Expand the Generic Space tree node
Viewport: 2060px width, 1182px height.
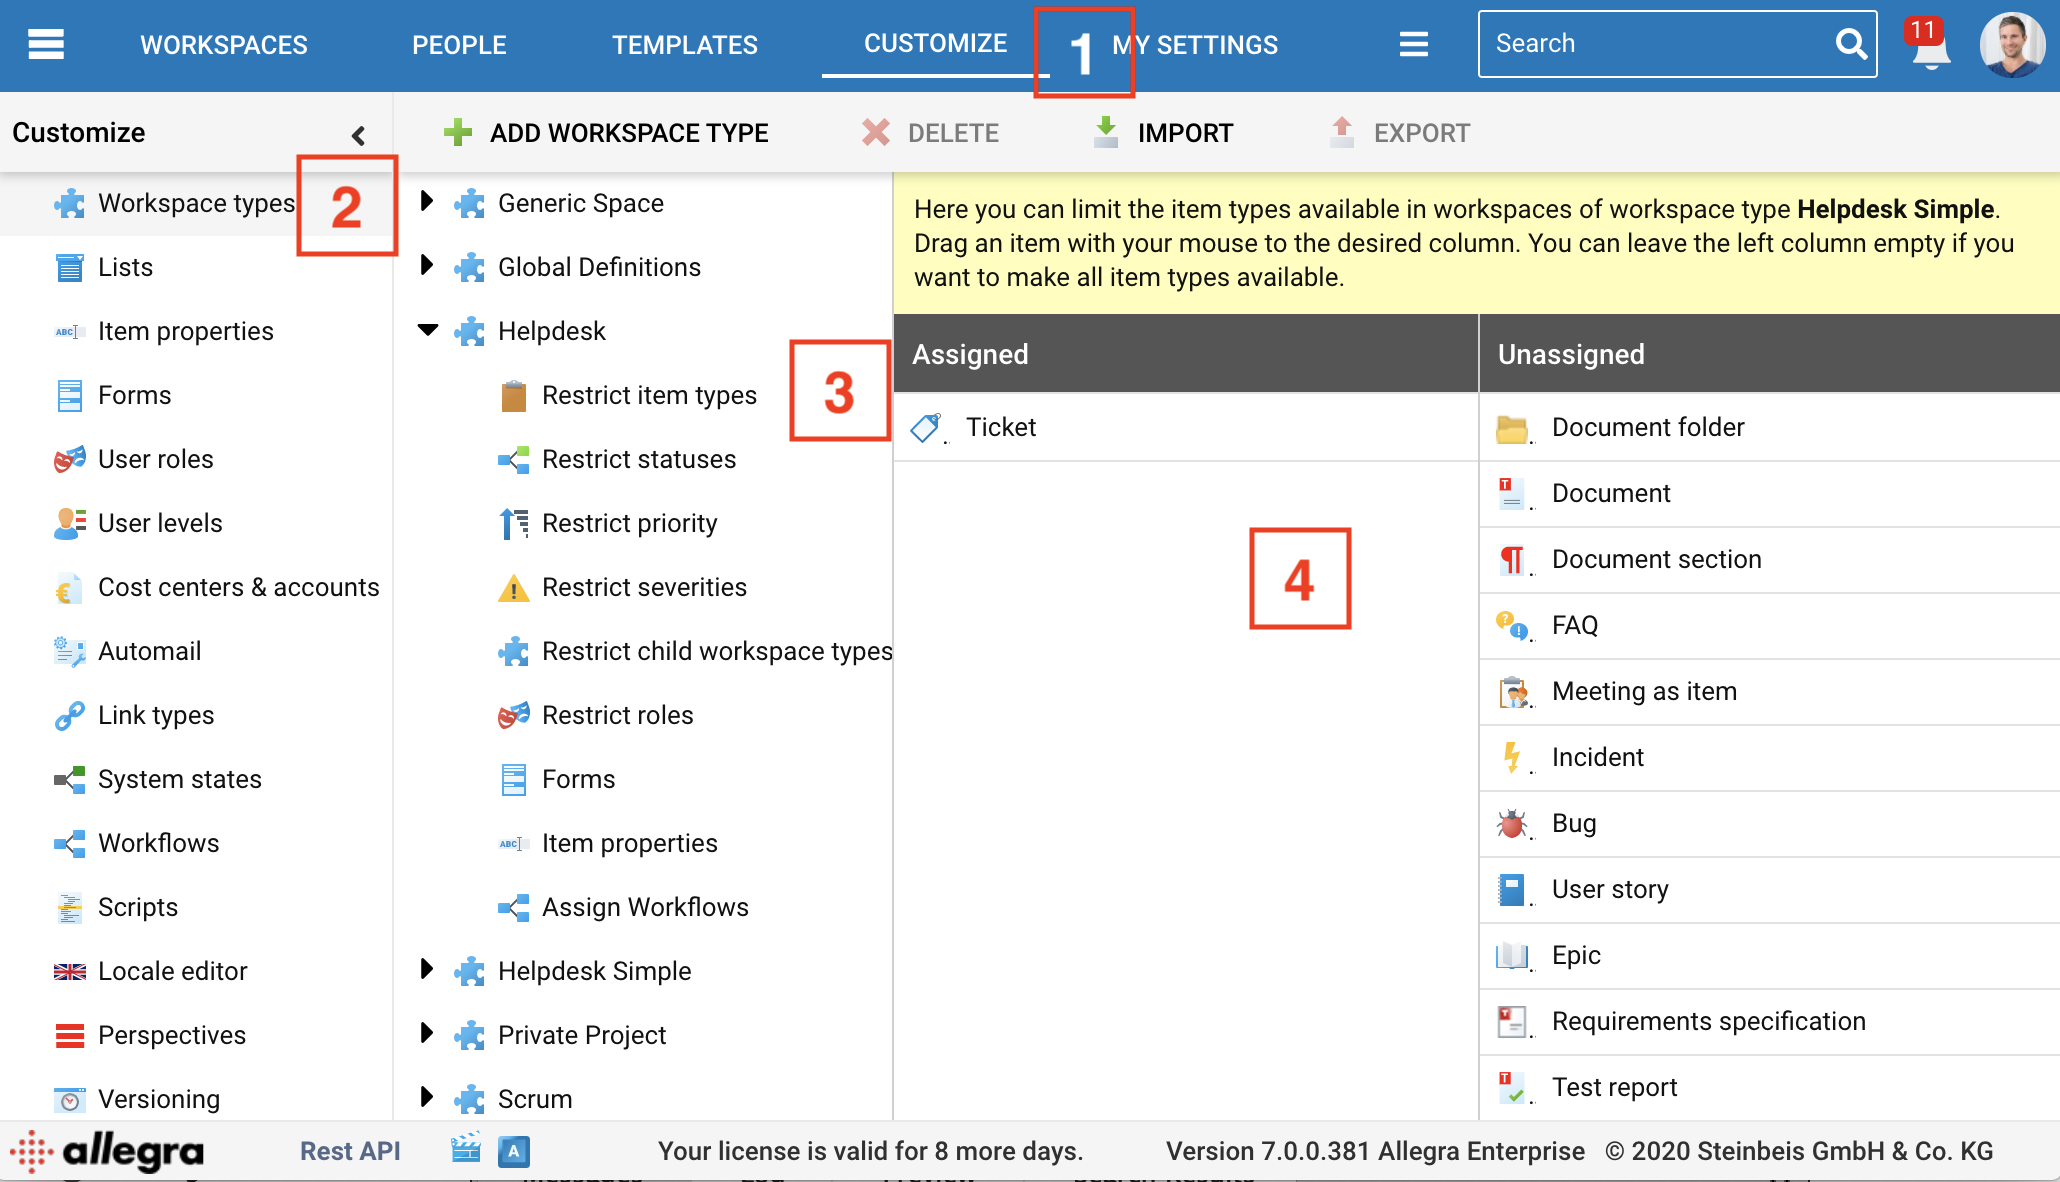click(x=427, y=202)
